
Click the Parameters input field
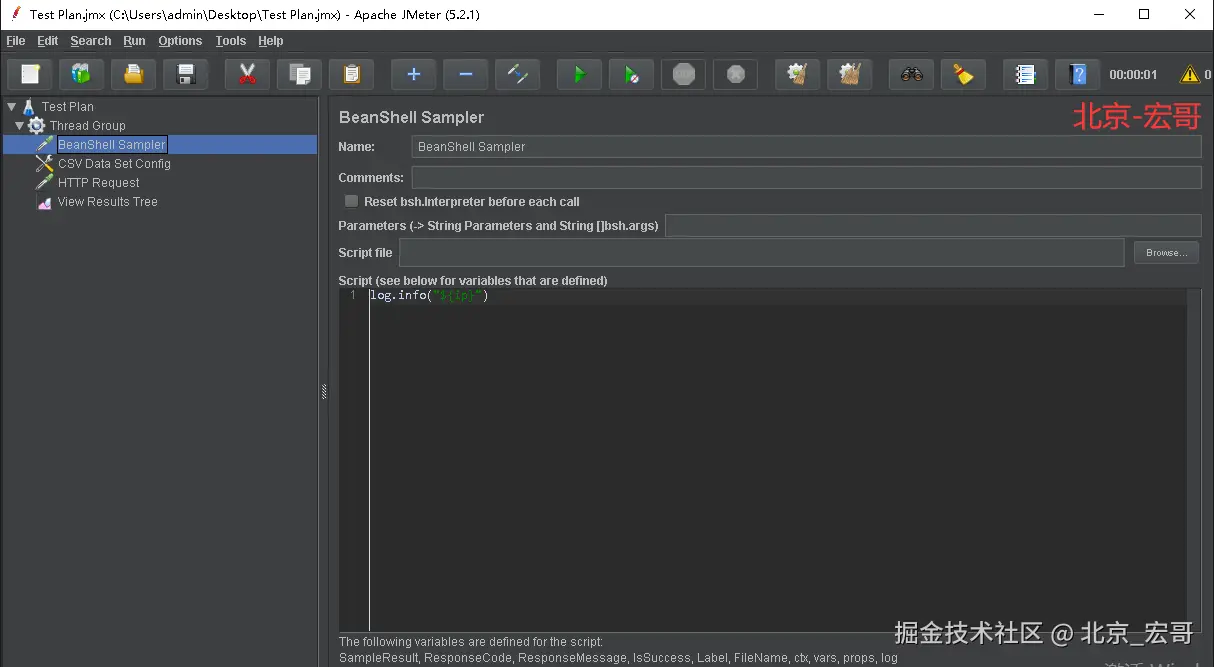[933, 225]
